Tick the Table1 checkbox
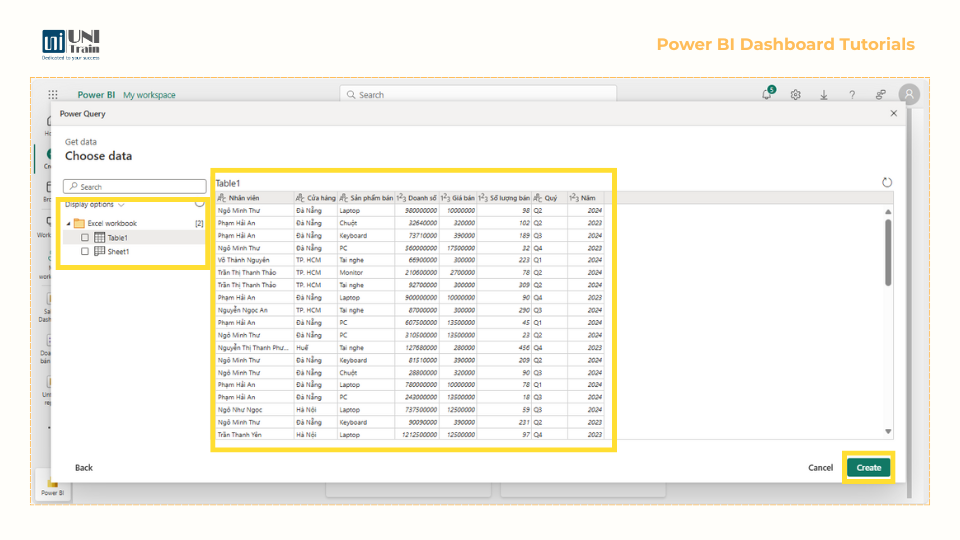 (85, 238)
